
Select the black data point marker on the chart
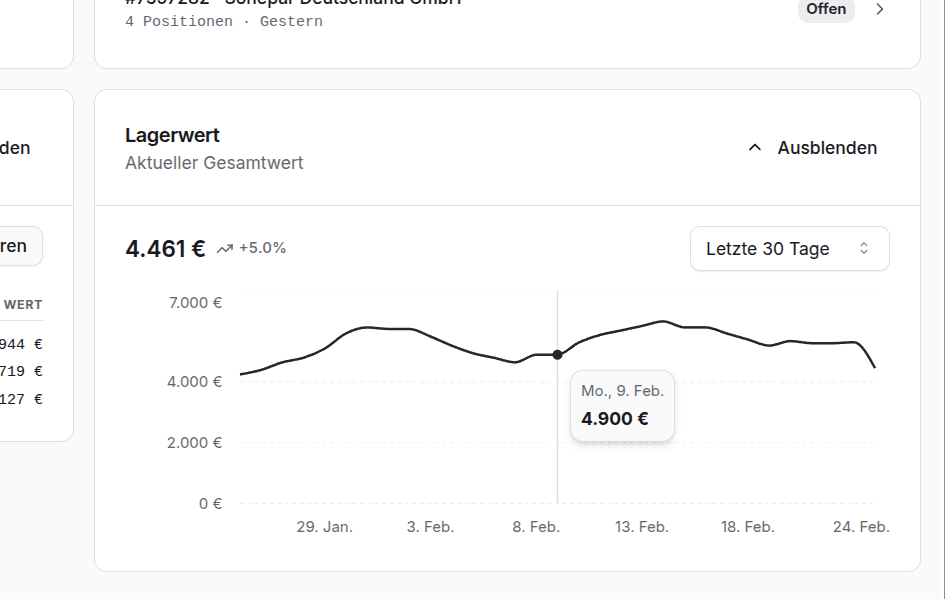tap(557, 354)
